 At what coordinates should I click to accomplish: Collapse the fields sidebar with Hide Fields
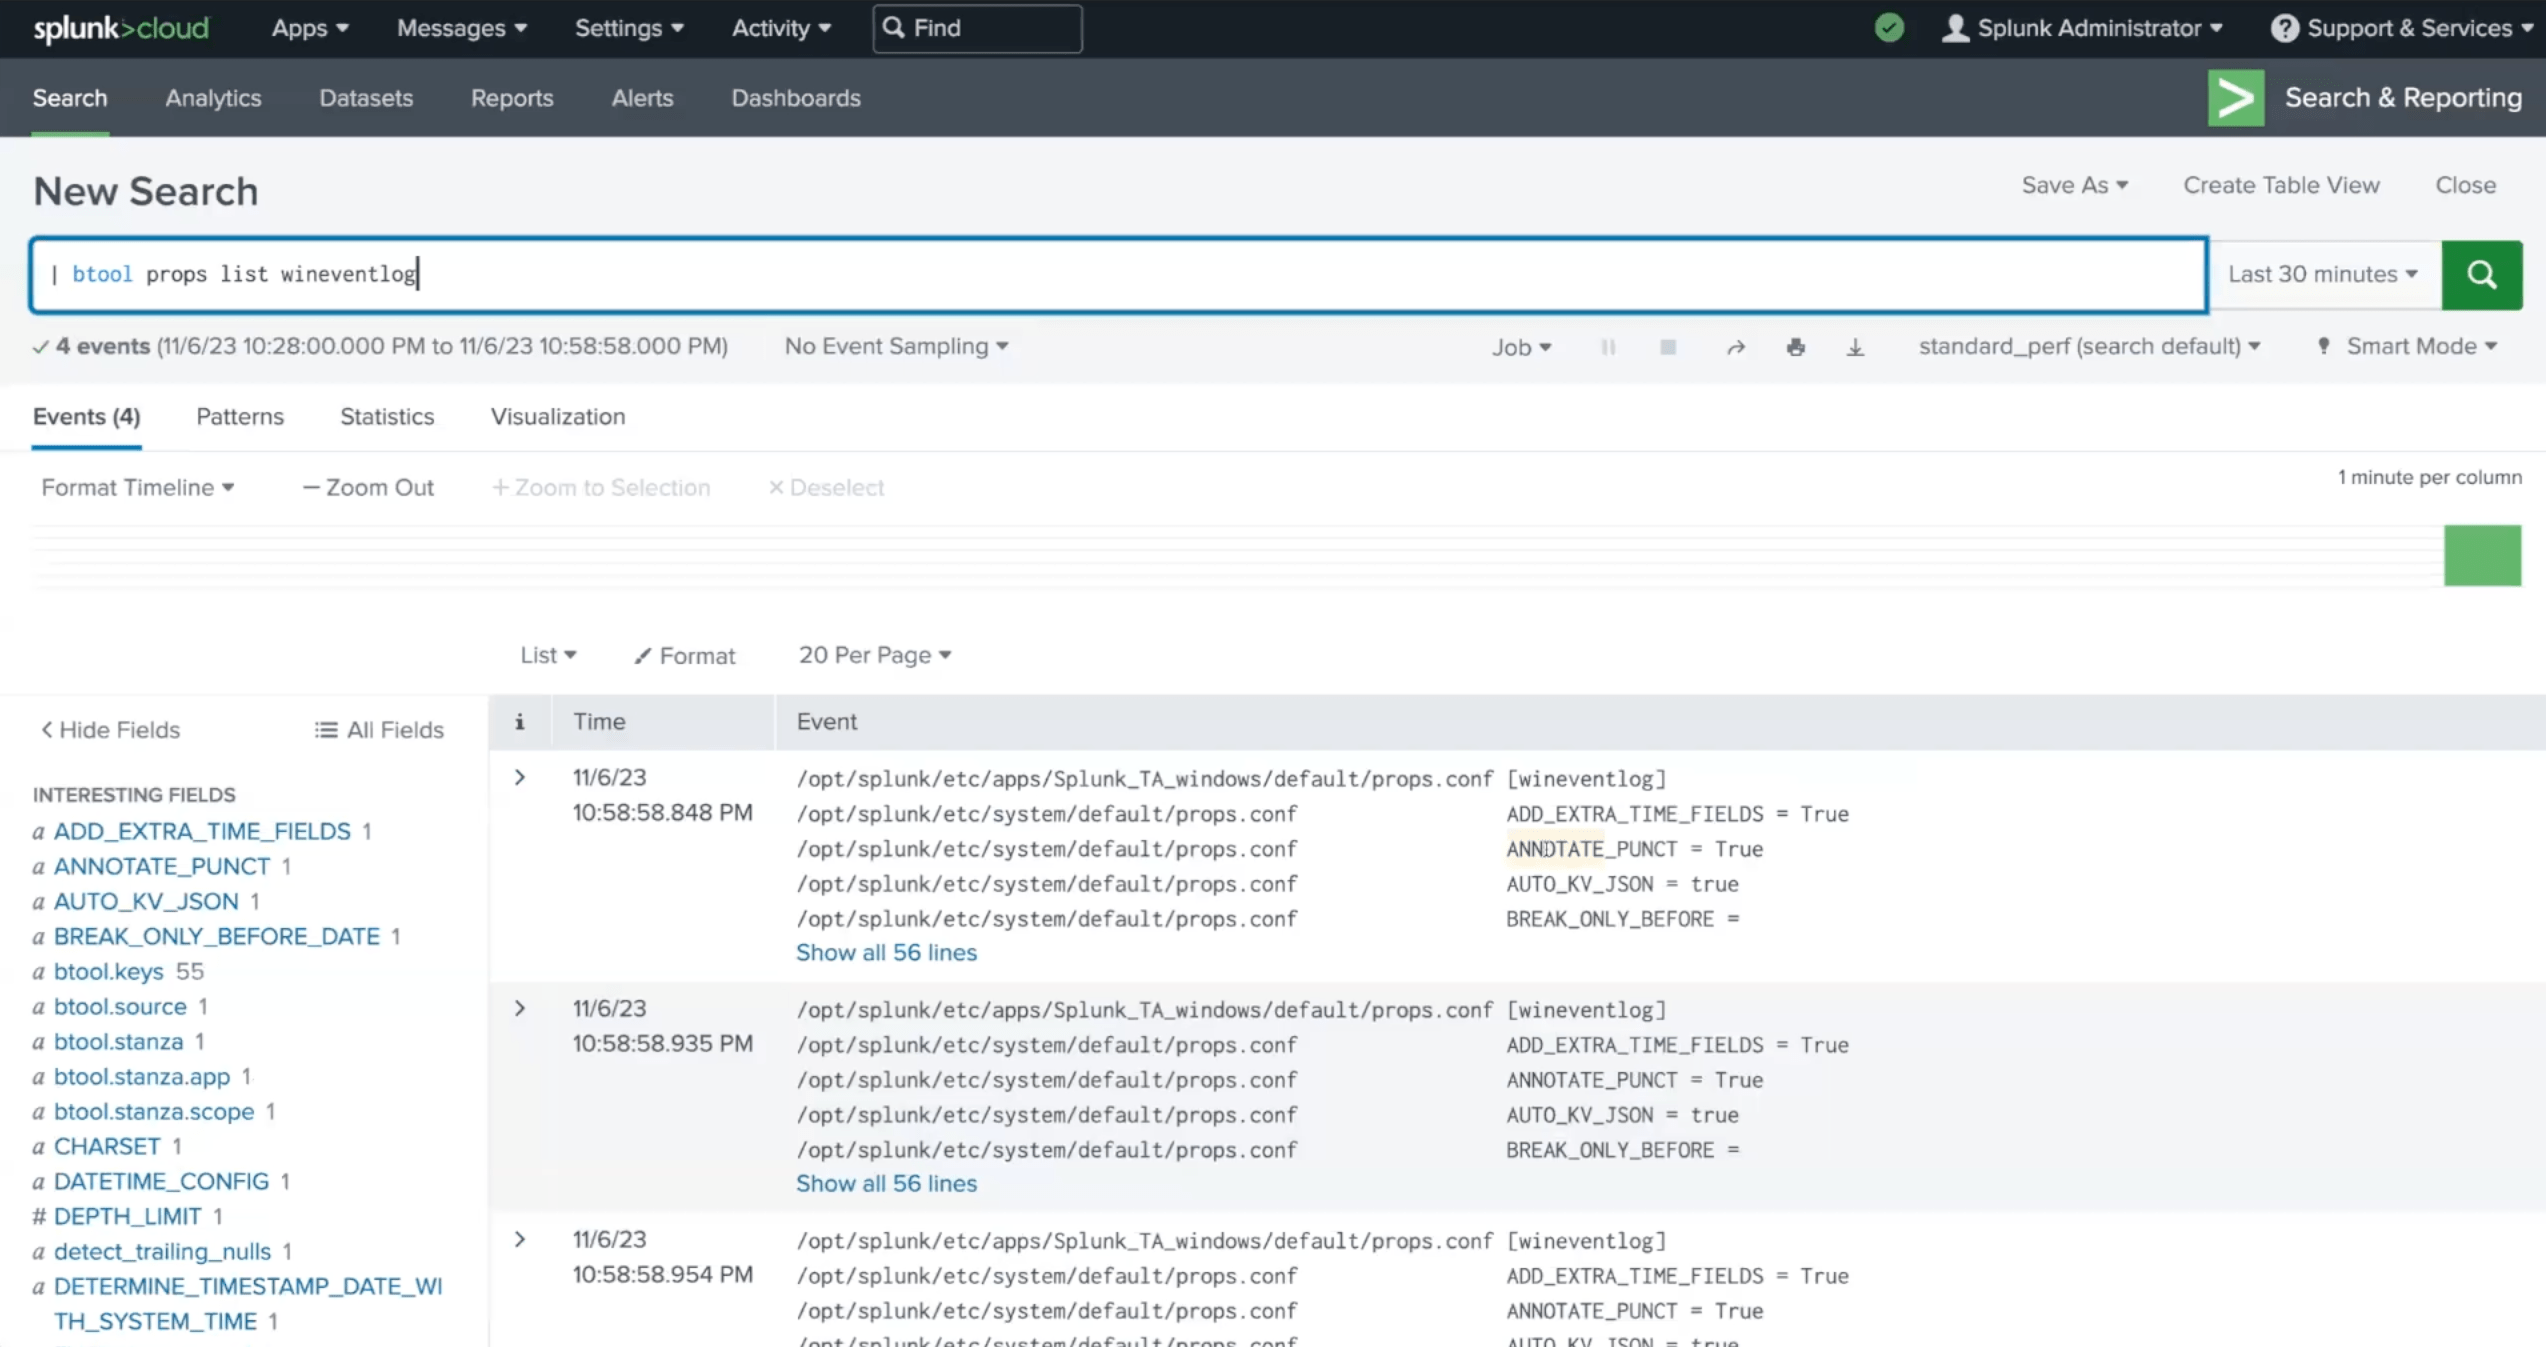click(x=109, y=729)
